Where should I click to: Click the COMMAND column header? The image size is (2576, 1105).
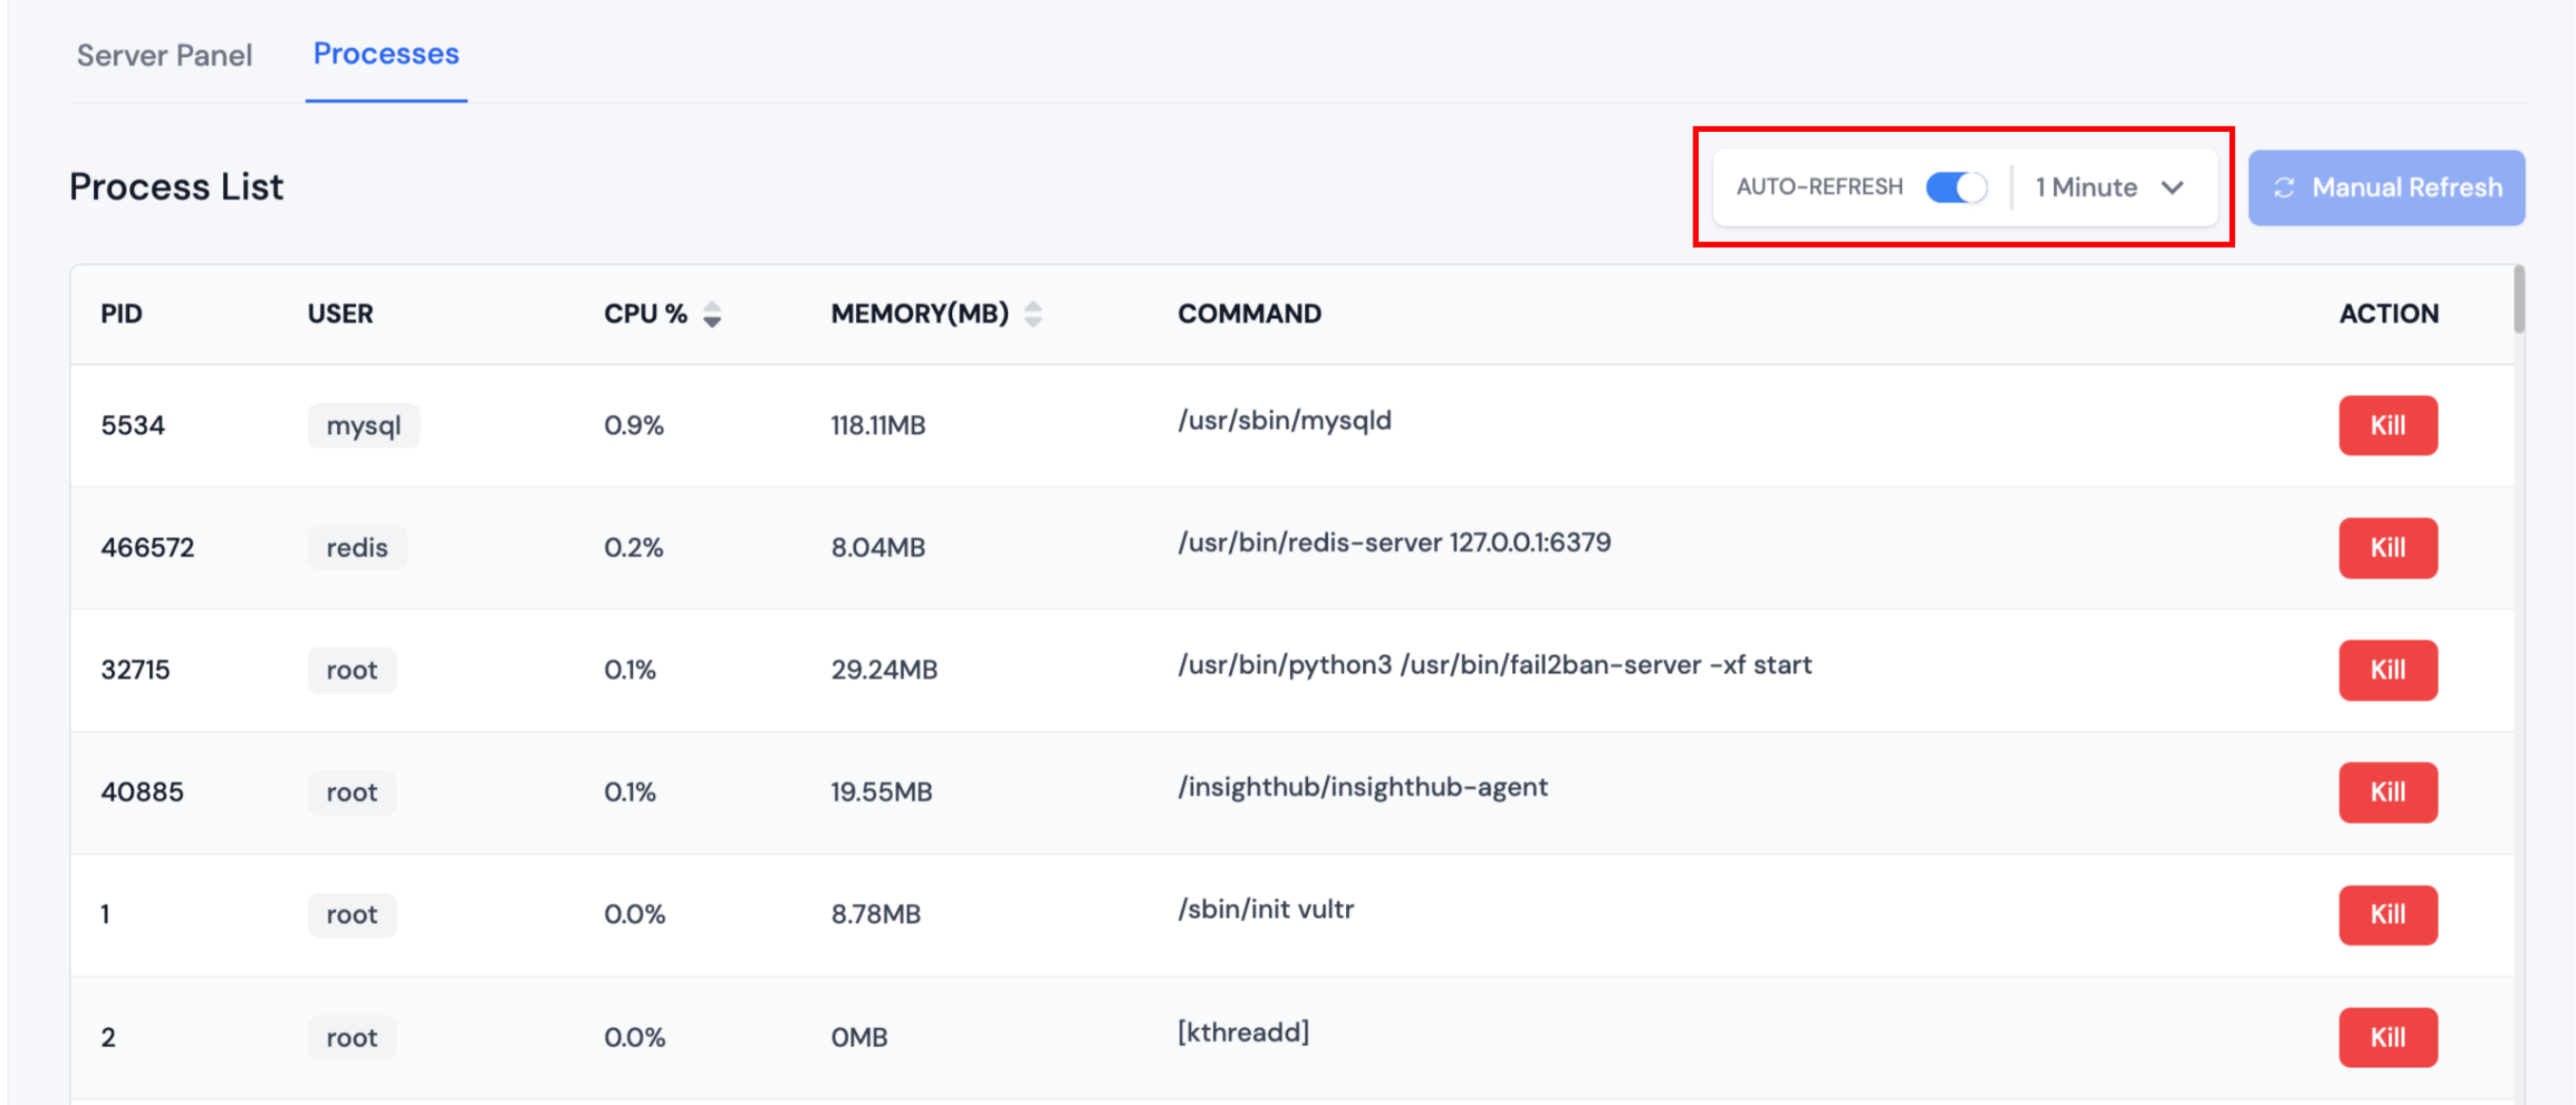tap(1249, 314)
